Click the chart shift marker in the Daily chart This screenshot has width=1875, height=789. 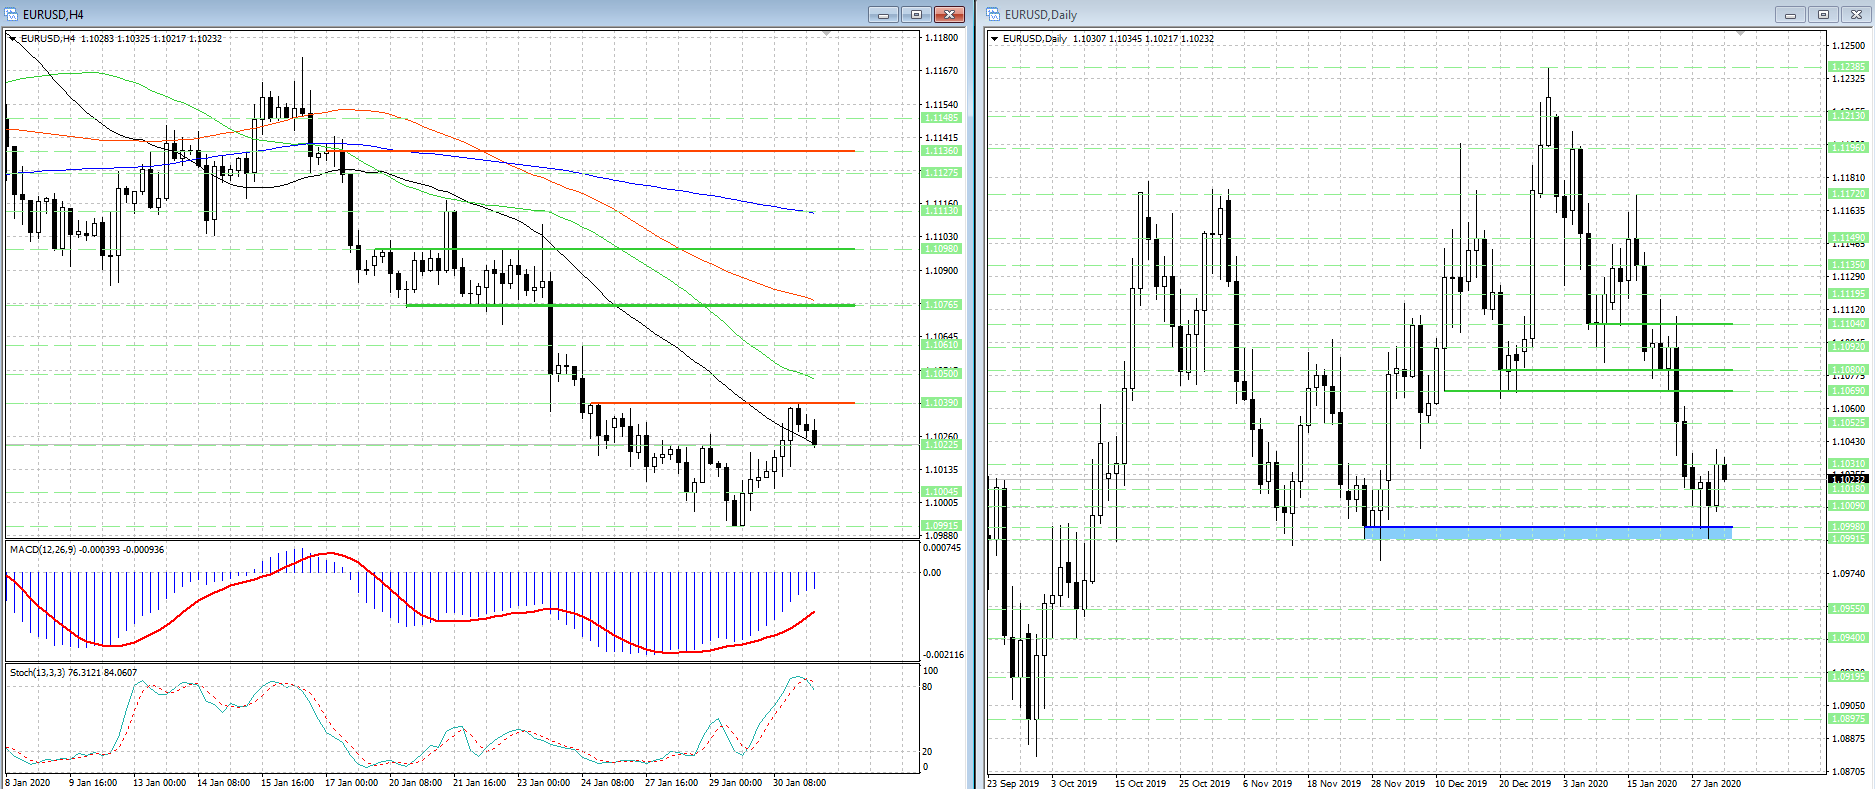[x=1740, y=34]
